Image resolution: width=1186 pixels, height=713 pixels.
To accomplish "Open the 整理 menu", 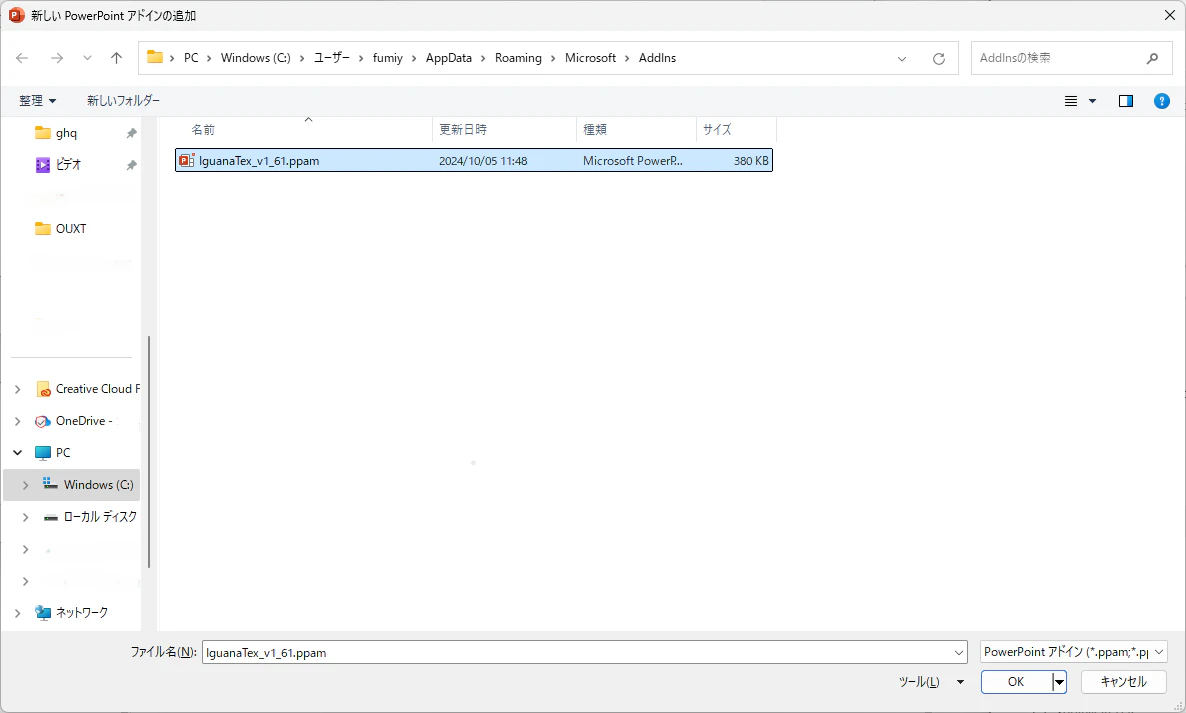I will click(x=38, y=101).
